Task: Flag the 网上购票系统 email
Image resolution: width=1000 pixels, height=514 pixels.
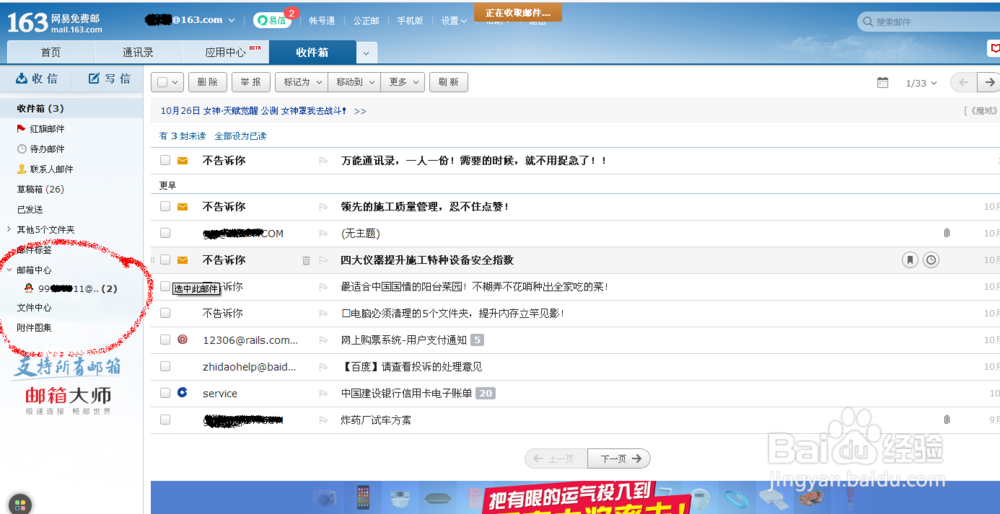Action: click(323, 341)
